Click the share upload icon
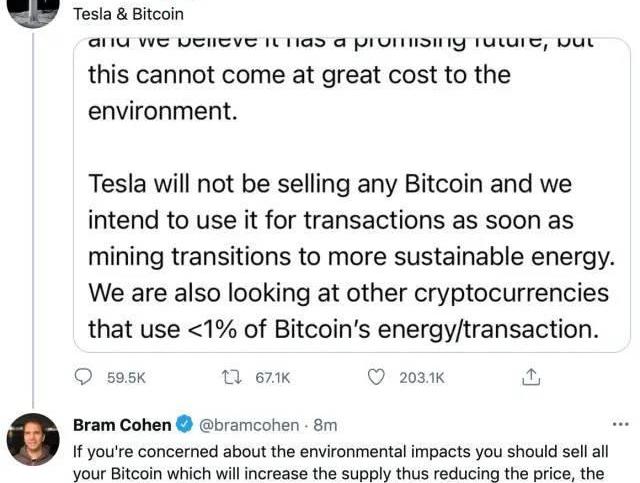 531,378
